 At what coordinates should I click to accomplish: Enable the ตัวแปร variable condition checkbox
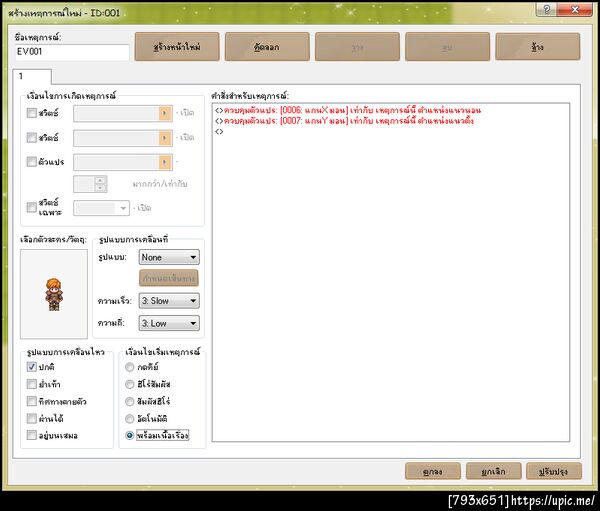click(32, 162)
